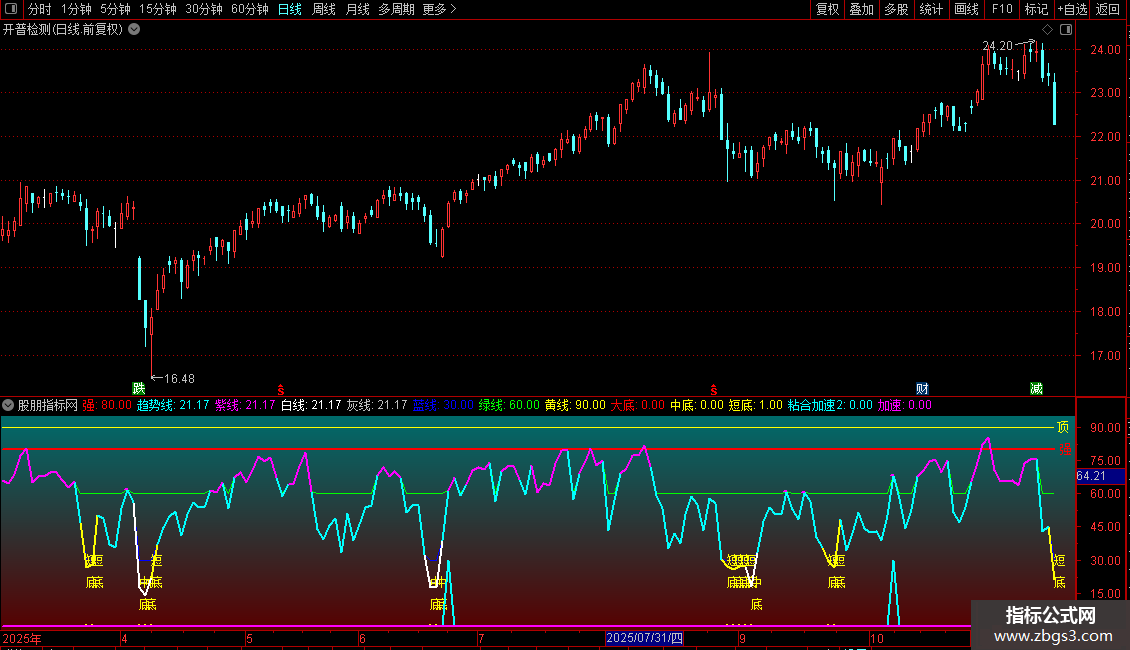The height and width of the screenshot is (650, 1130).
Task: Toggle the left sidebar panel icon
Action: tap(11, 9)
